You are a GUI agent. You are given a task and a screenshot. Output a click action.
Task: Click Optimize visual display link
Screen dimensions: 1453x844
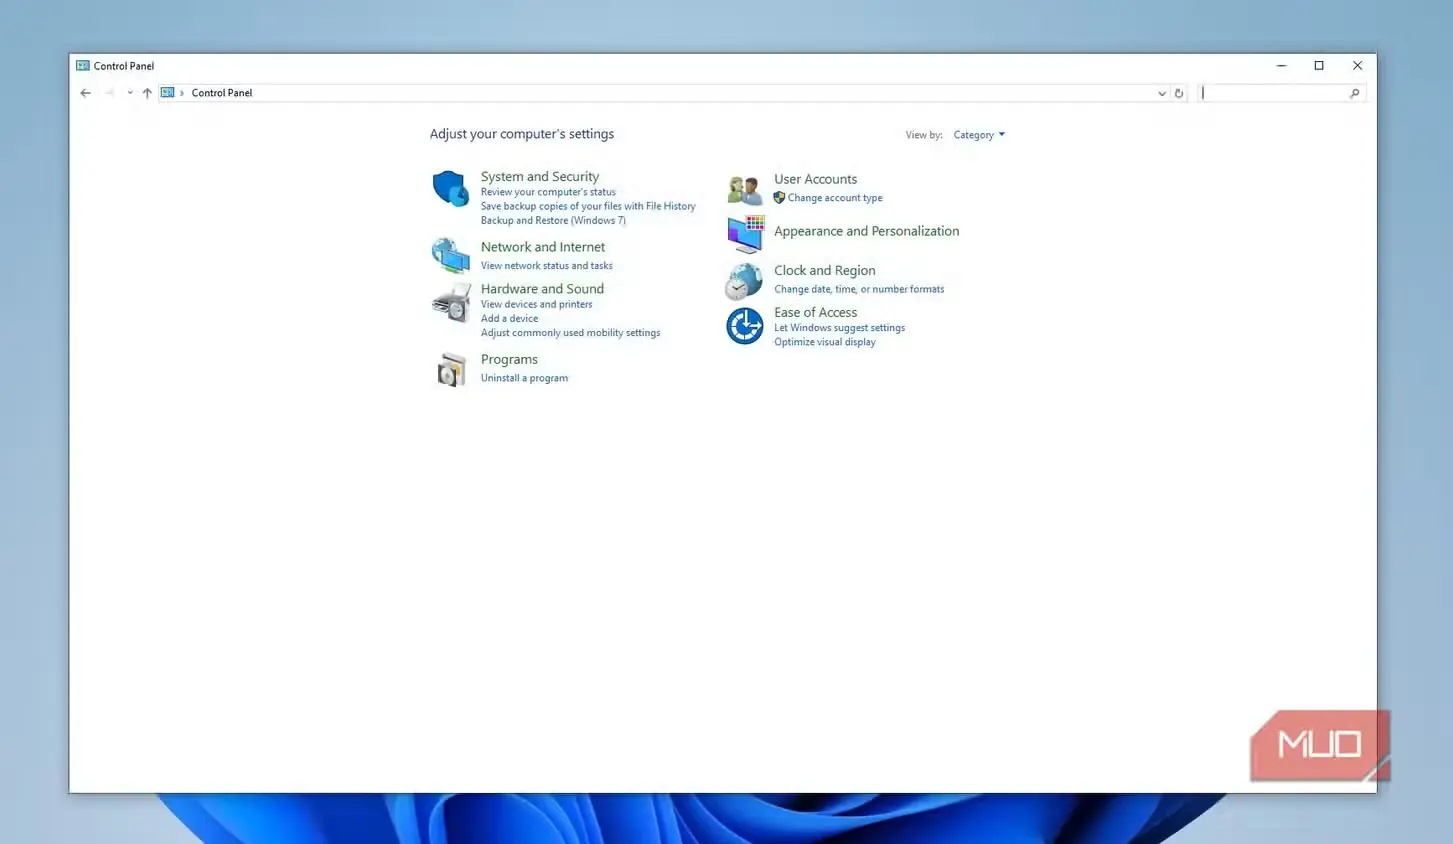(824, 342)
